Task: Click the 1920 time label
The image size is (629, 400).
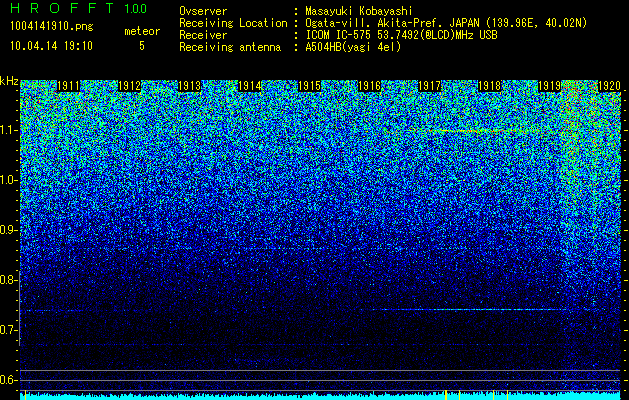Action: 610,86
